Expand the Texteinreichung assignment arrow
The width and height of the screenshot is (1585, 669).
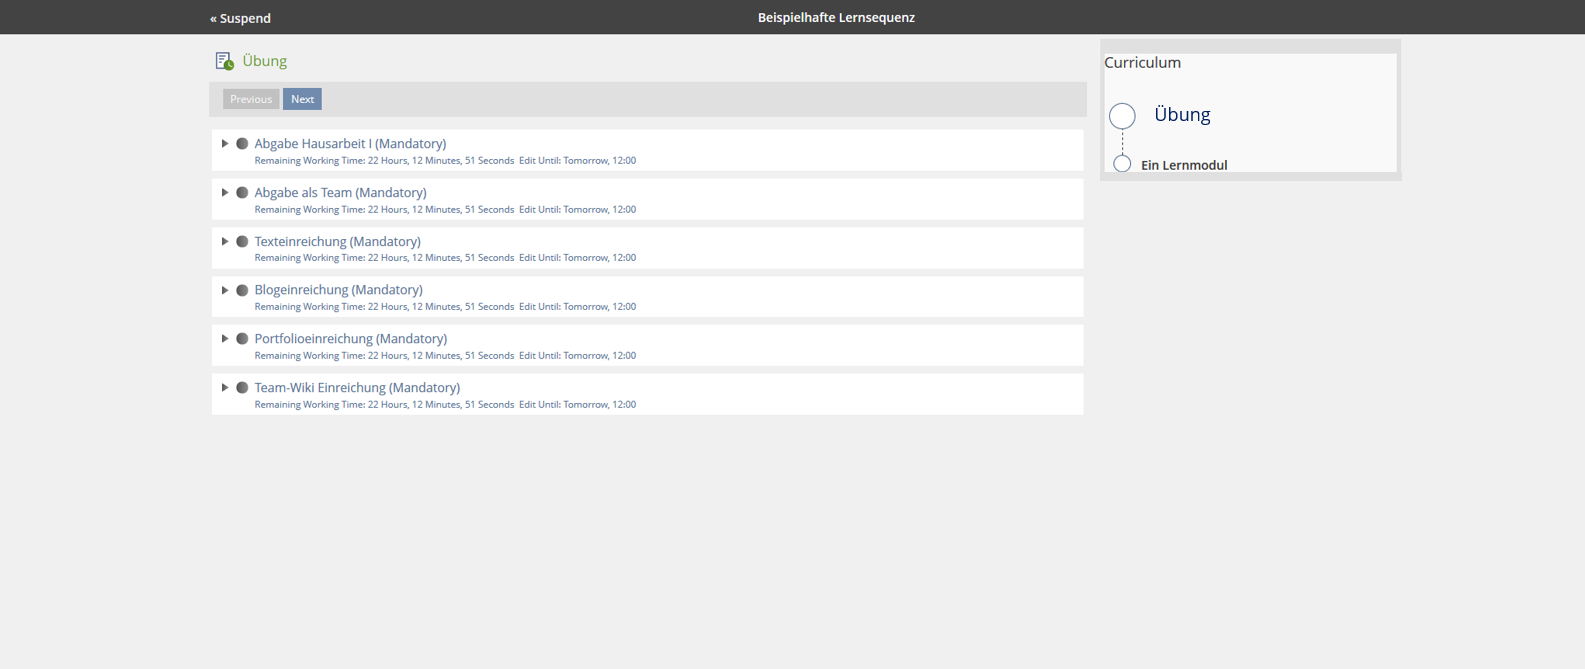click(225, 242)
